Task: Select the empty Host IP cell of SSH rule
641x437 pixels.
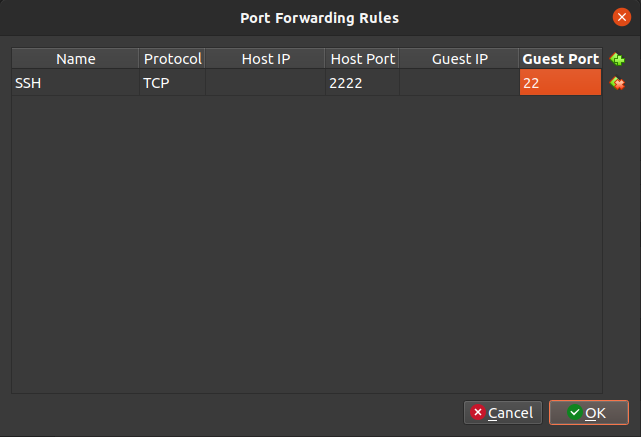Action: (265, 83)
